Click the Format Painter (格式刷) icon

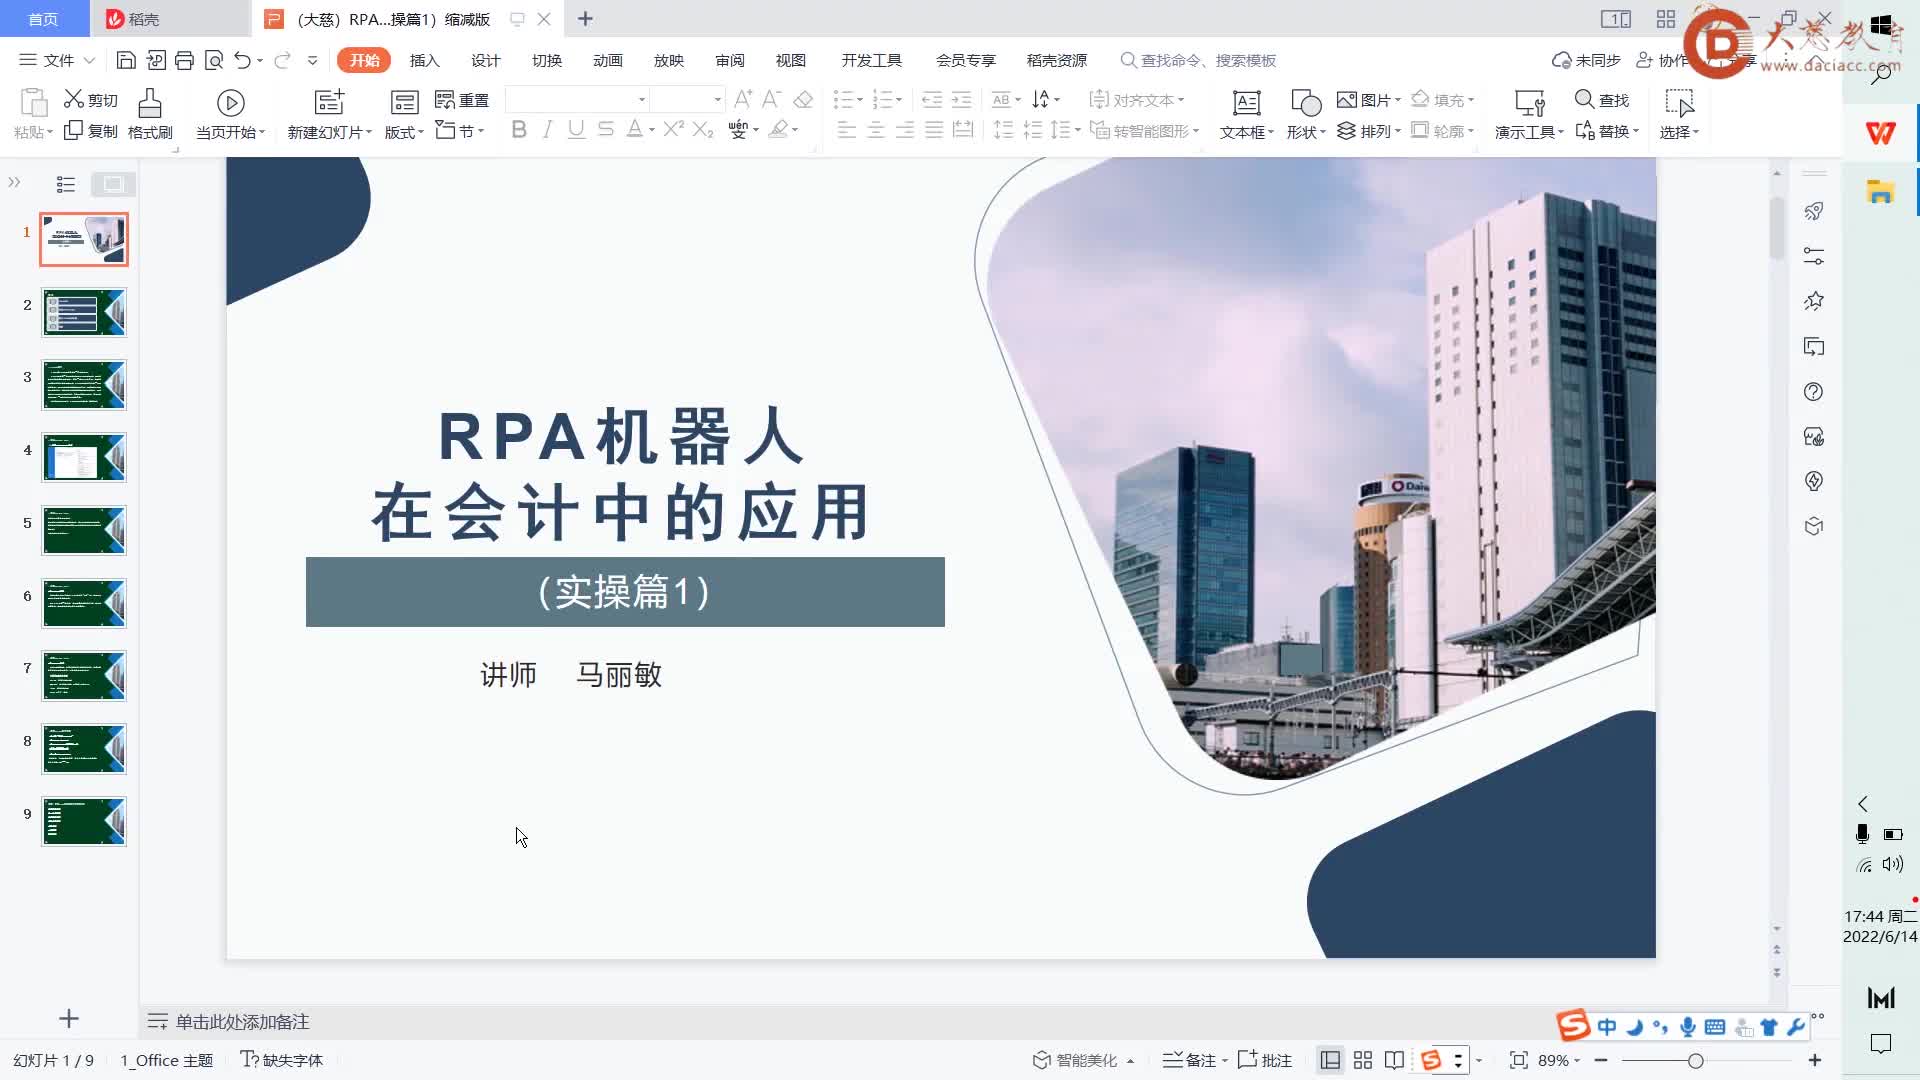(x=149, y=103)
